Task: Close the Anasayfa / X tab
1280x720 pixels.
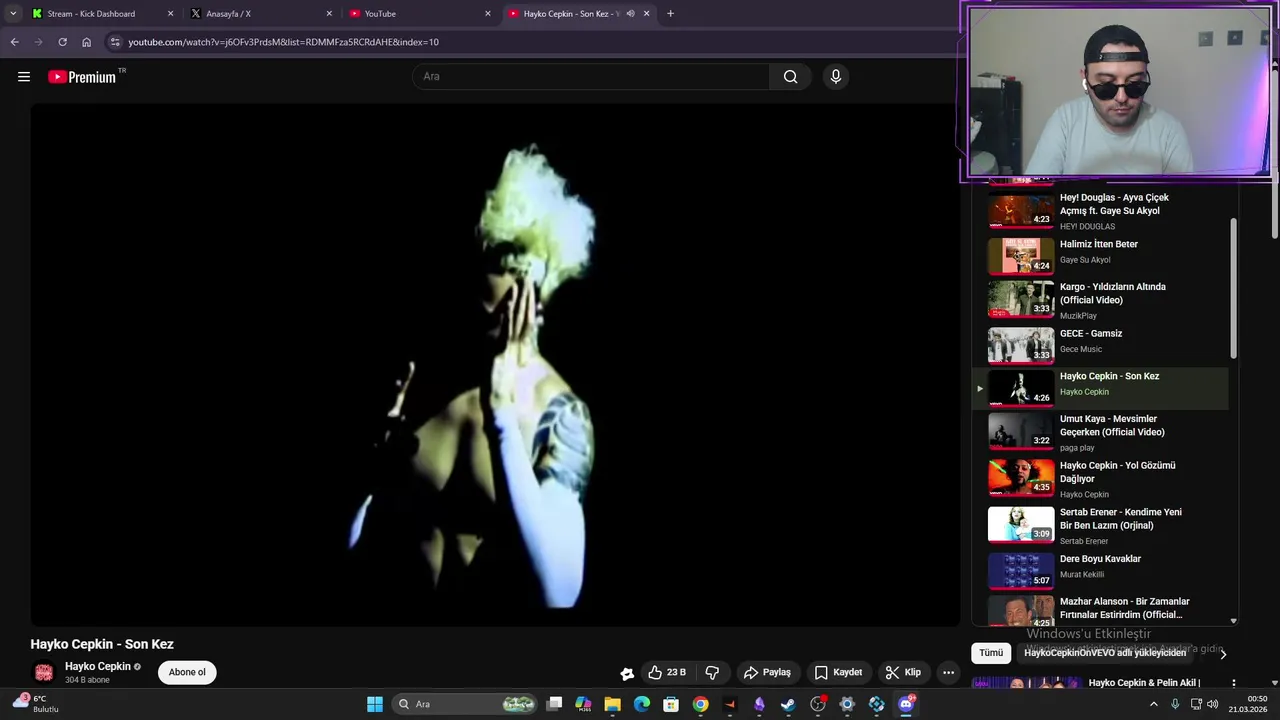Action: (x=329, y=14)
